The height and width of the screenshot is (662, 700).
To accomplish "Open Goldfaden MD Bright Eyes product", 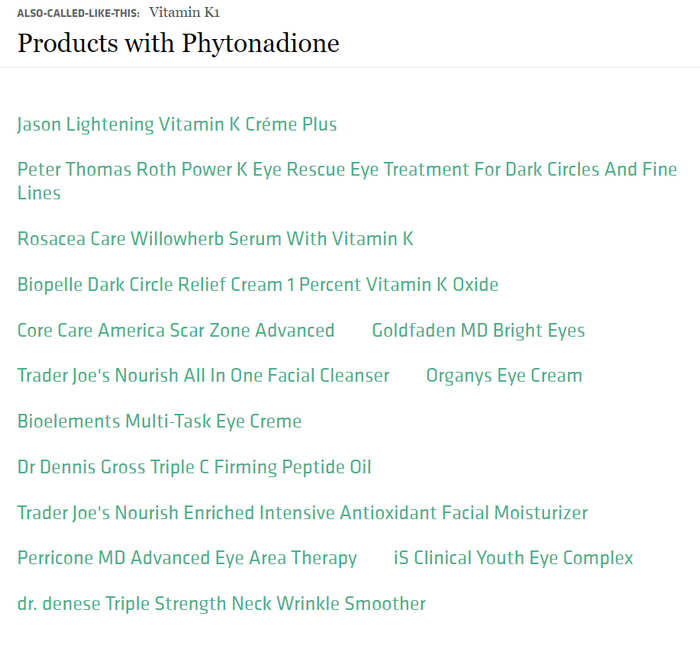I will [x=478, y=331].
